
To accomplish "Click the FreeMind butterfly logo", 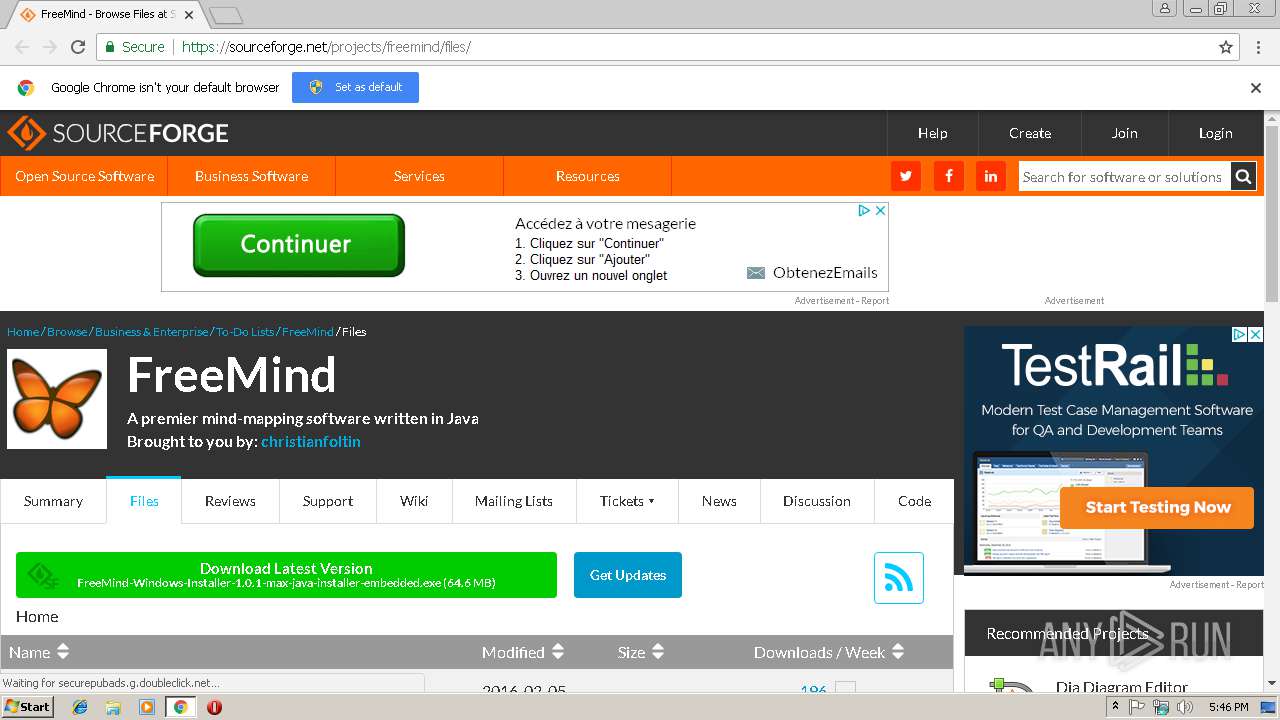I will tap(57, 398).
